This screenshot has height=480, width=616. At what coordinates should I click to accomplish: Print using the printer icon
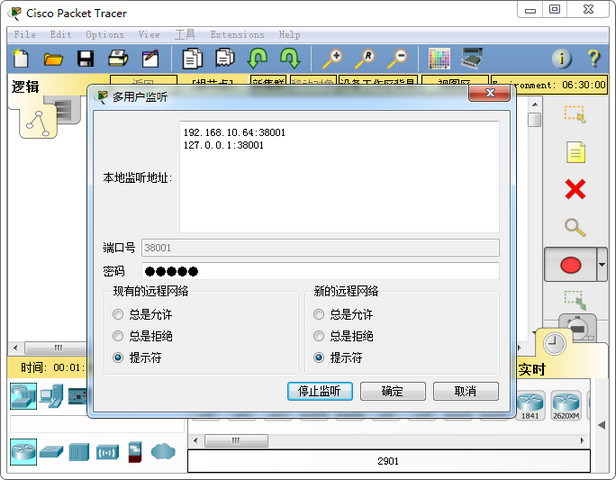pos(118,58)
